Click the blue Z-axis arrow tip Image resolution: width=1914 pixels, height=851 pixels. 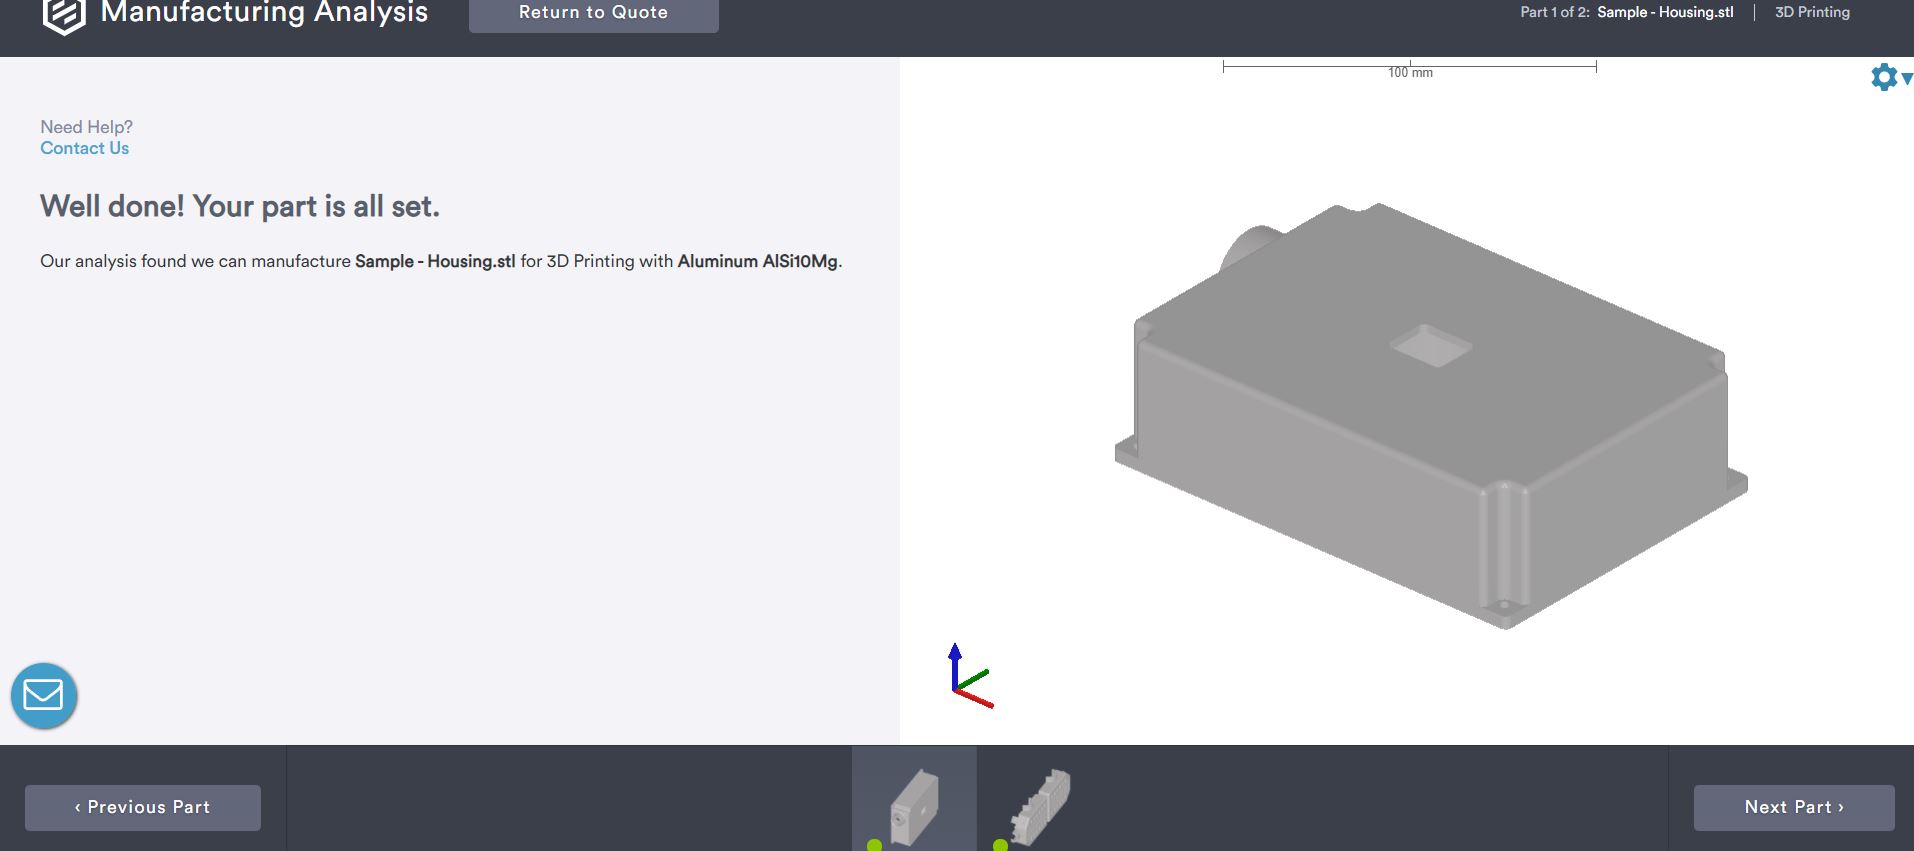coord(955,651)
